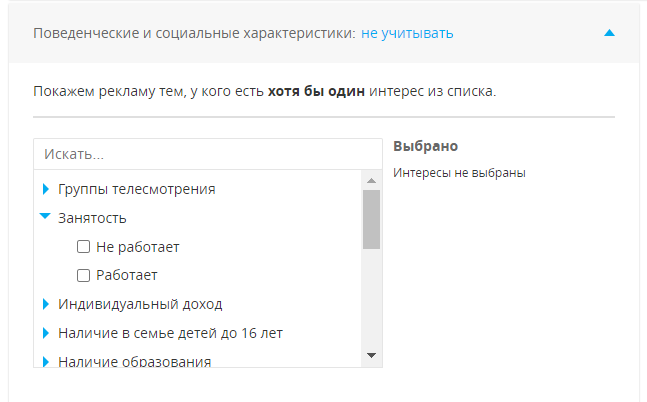Collapse the behavioral characteristics section arrow

point(609,33)
